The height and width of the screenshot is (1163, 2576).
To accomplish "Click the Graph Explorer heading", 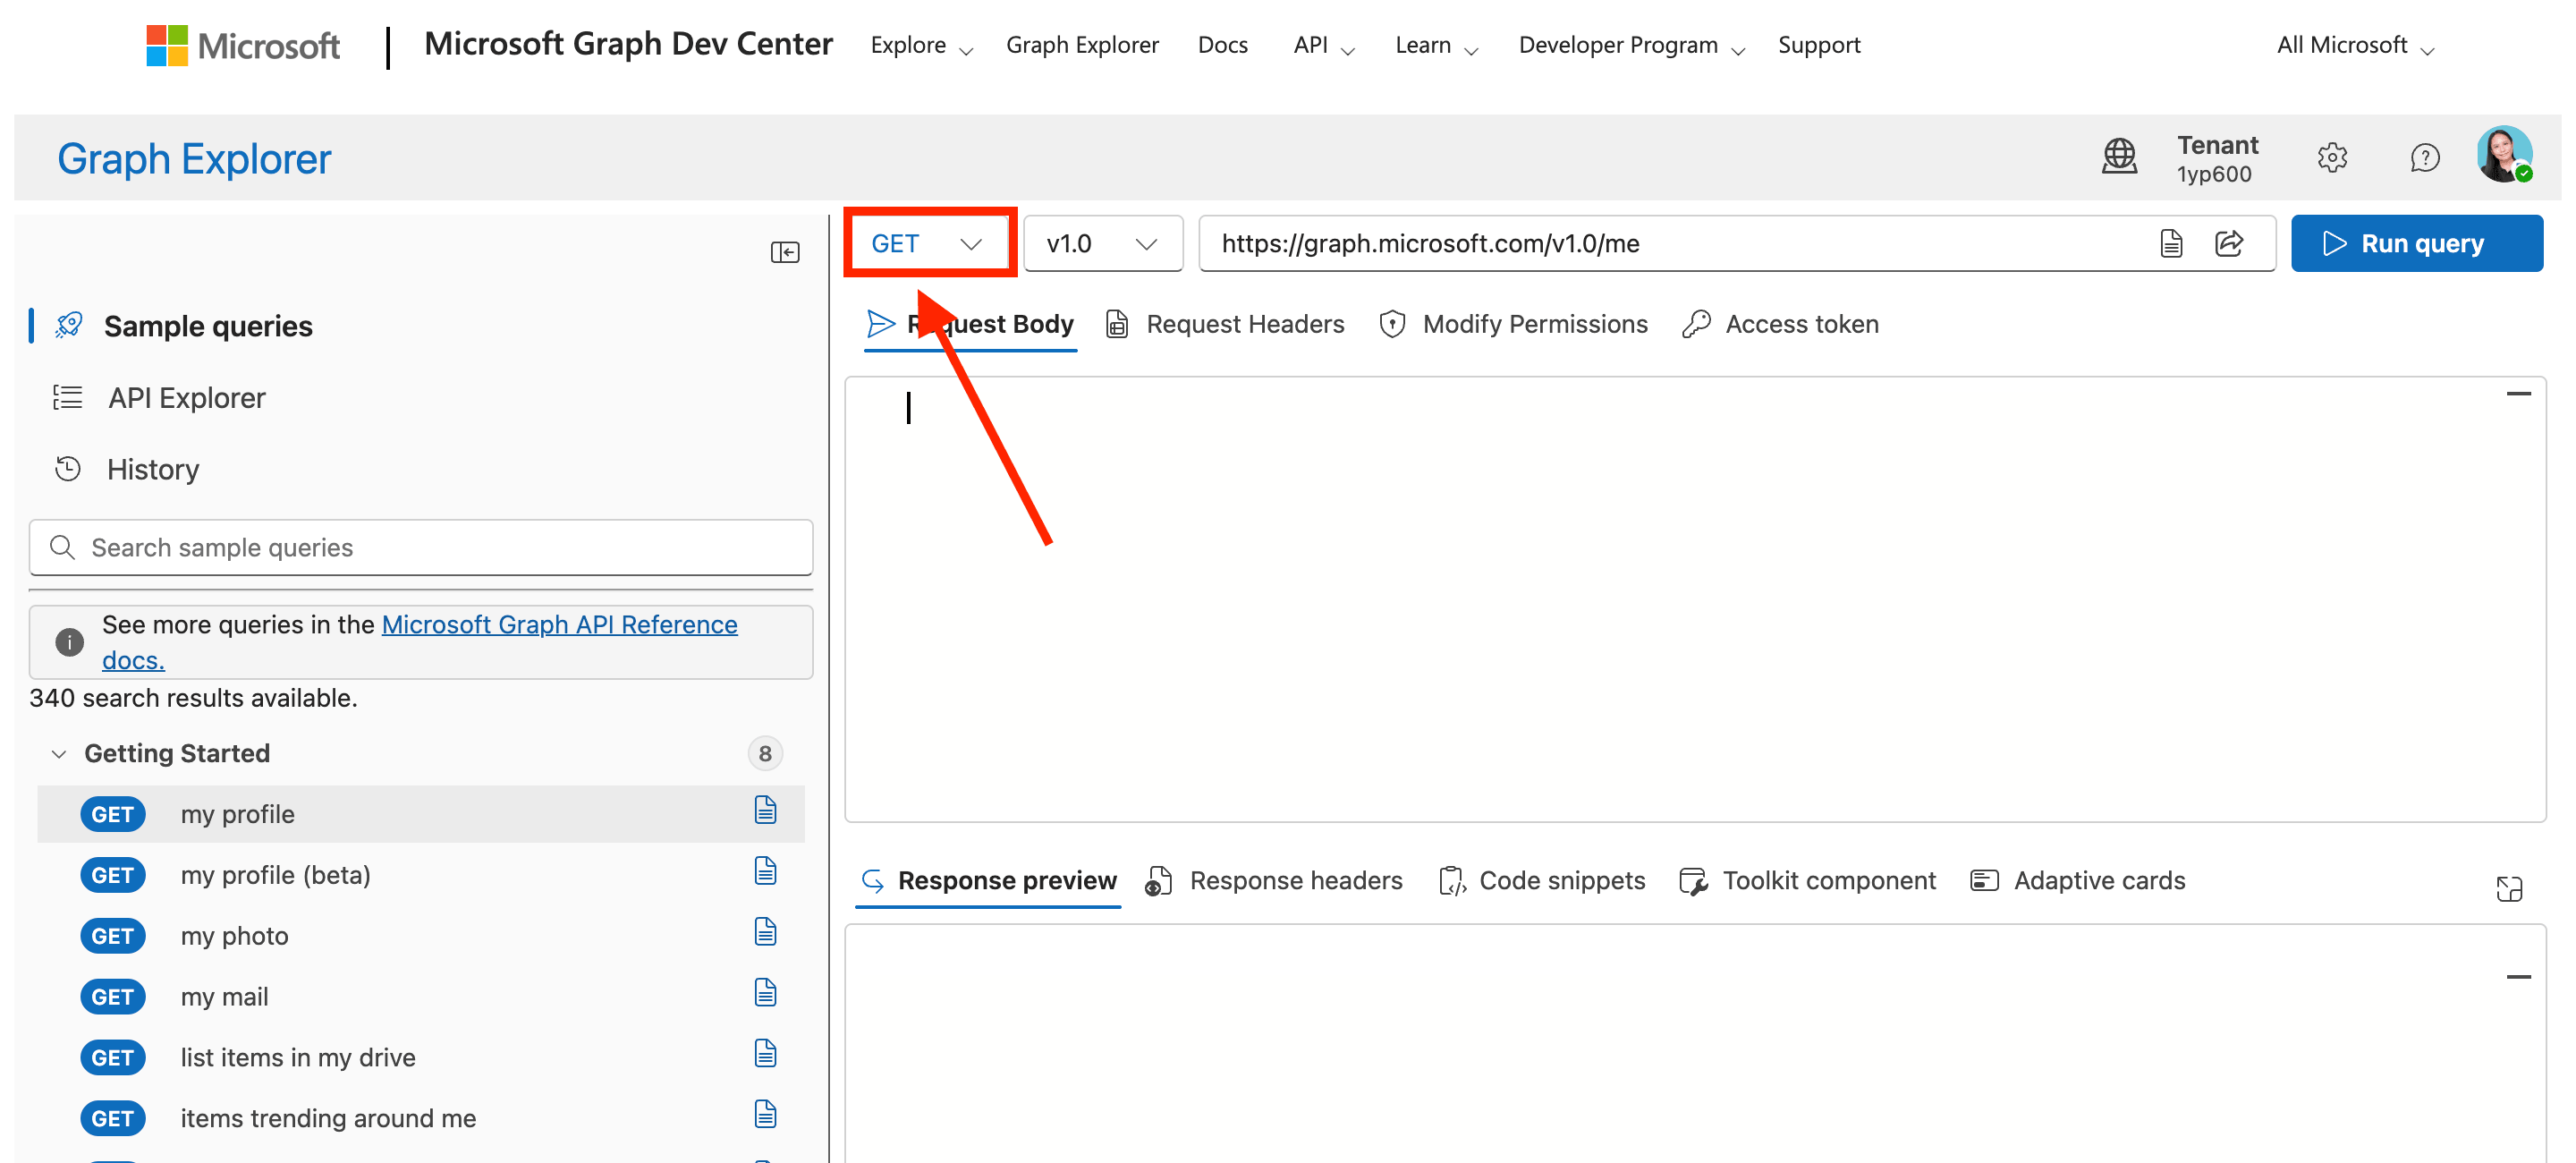I will 194,159.
